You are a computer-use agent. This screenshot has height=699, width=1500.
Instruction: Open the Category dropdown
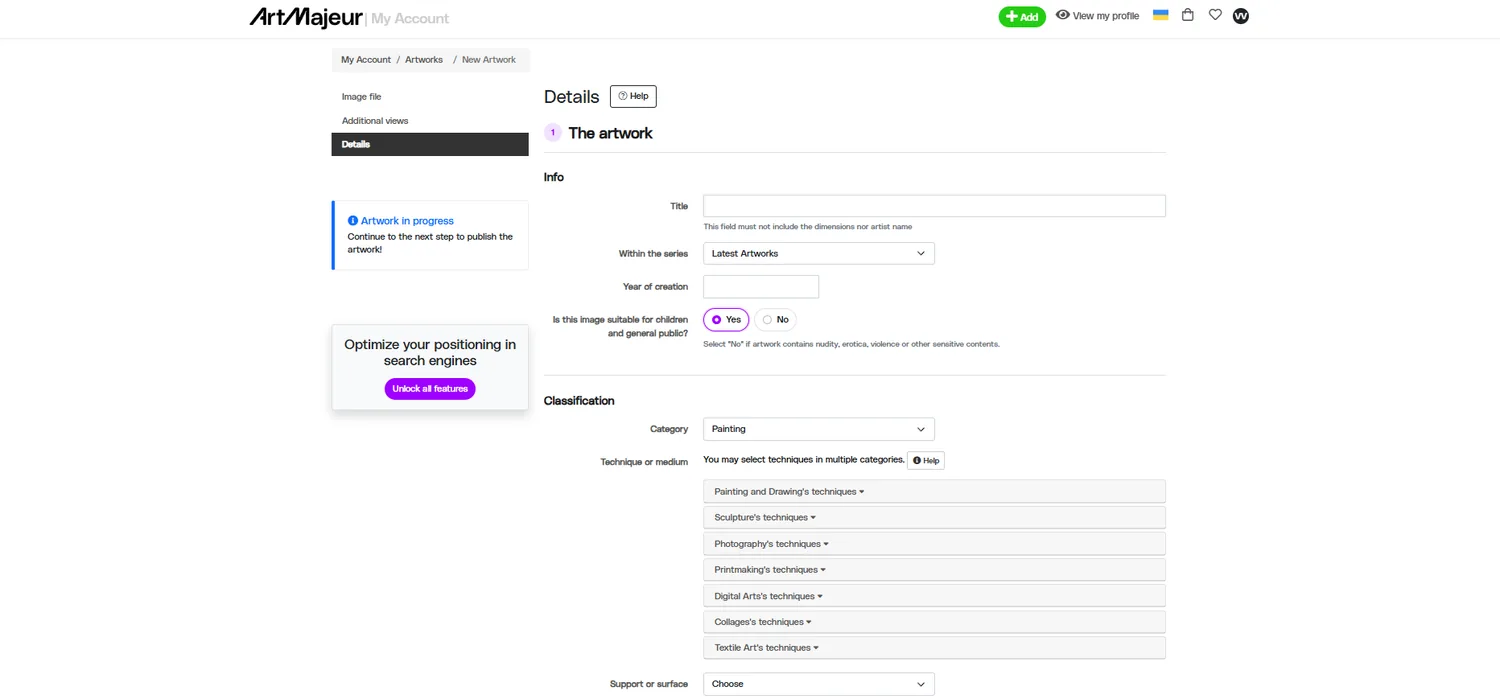click(819, 429)
